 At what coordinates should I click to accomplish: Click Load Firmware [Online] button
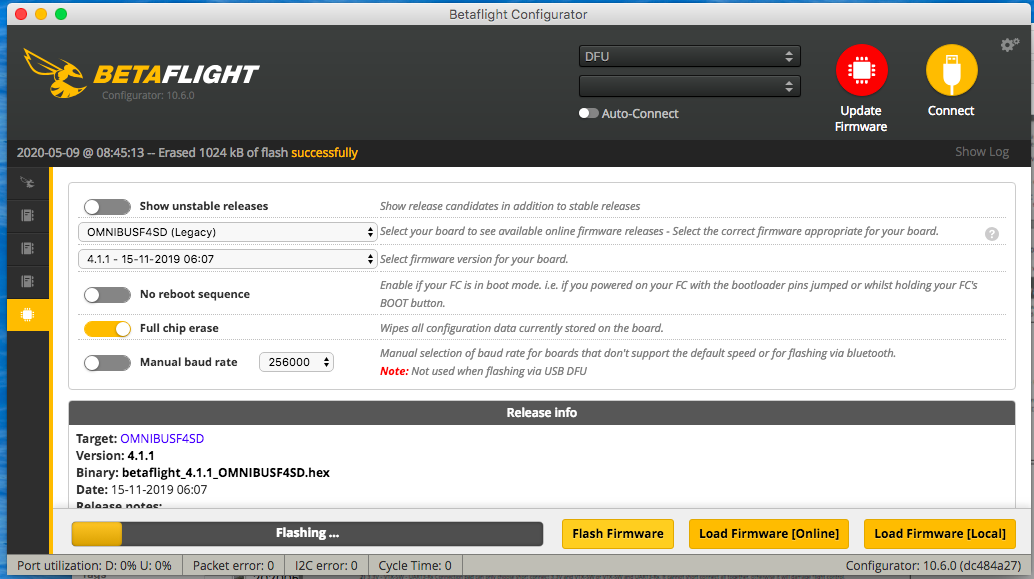[x=769, y=533]
